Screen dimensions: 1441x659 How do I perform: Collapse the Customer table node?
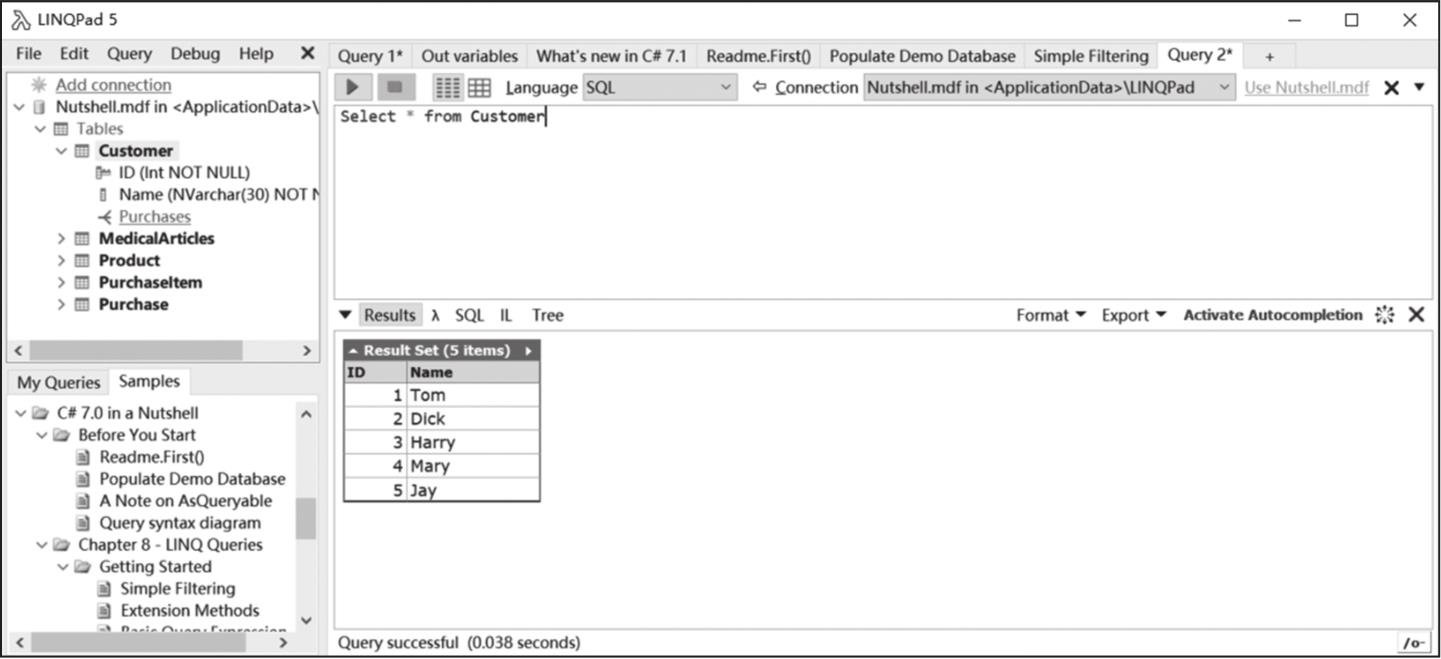click(61, 151)
